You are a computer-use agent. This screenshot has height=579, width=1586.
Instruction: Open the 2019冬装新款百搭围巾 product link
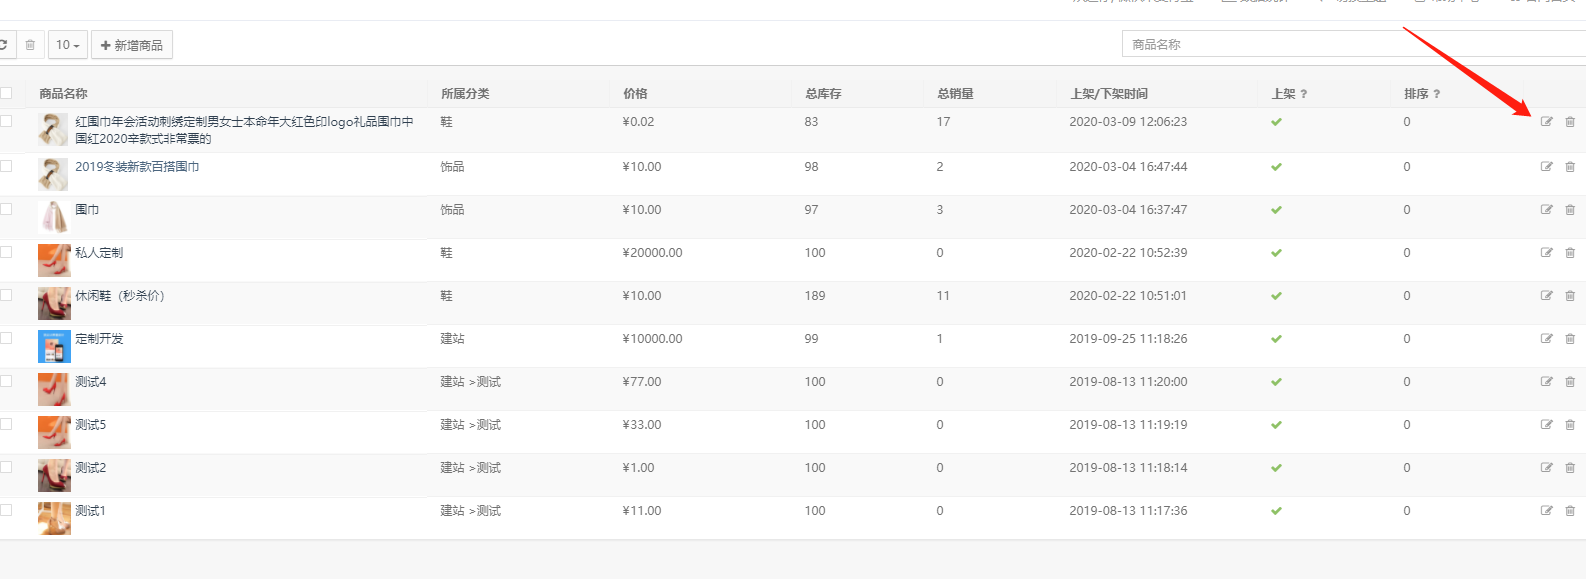[137, 167]
